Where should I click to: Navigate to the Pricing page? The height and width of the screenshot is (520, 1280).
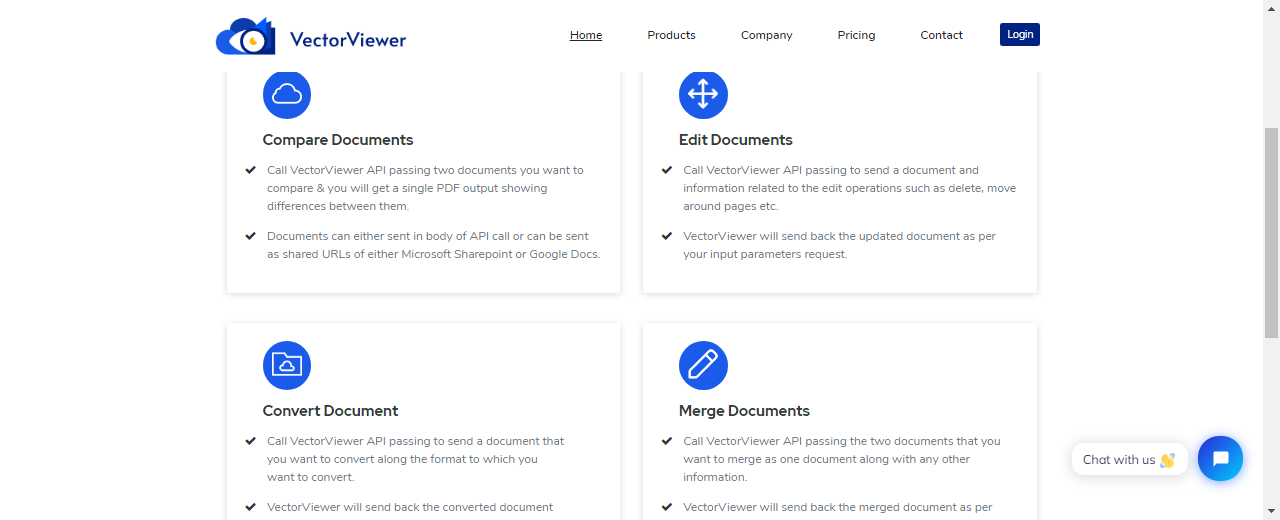tap(856, 35)
